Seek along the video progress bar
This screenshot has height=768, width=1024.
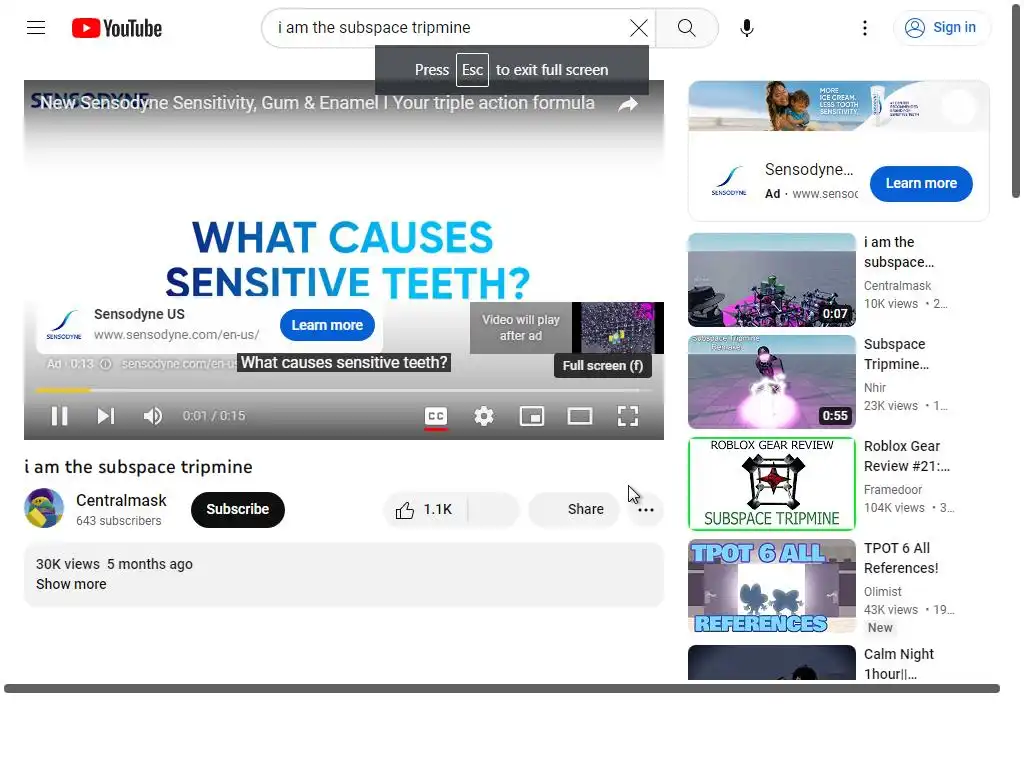[x=344, y=390]
